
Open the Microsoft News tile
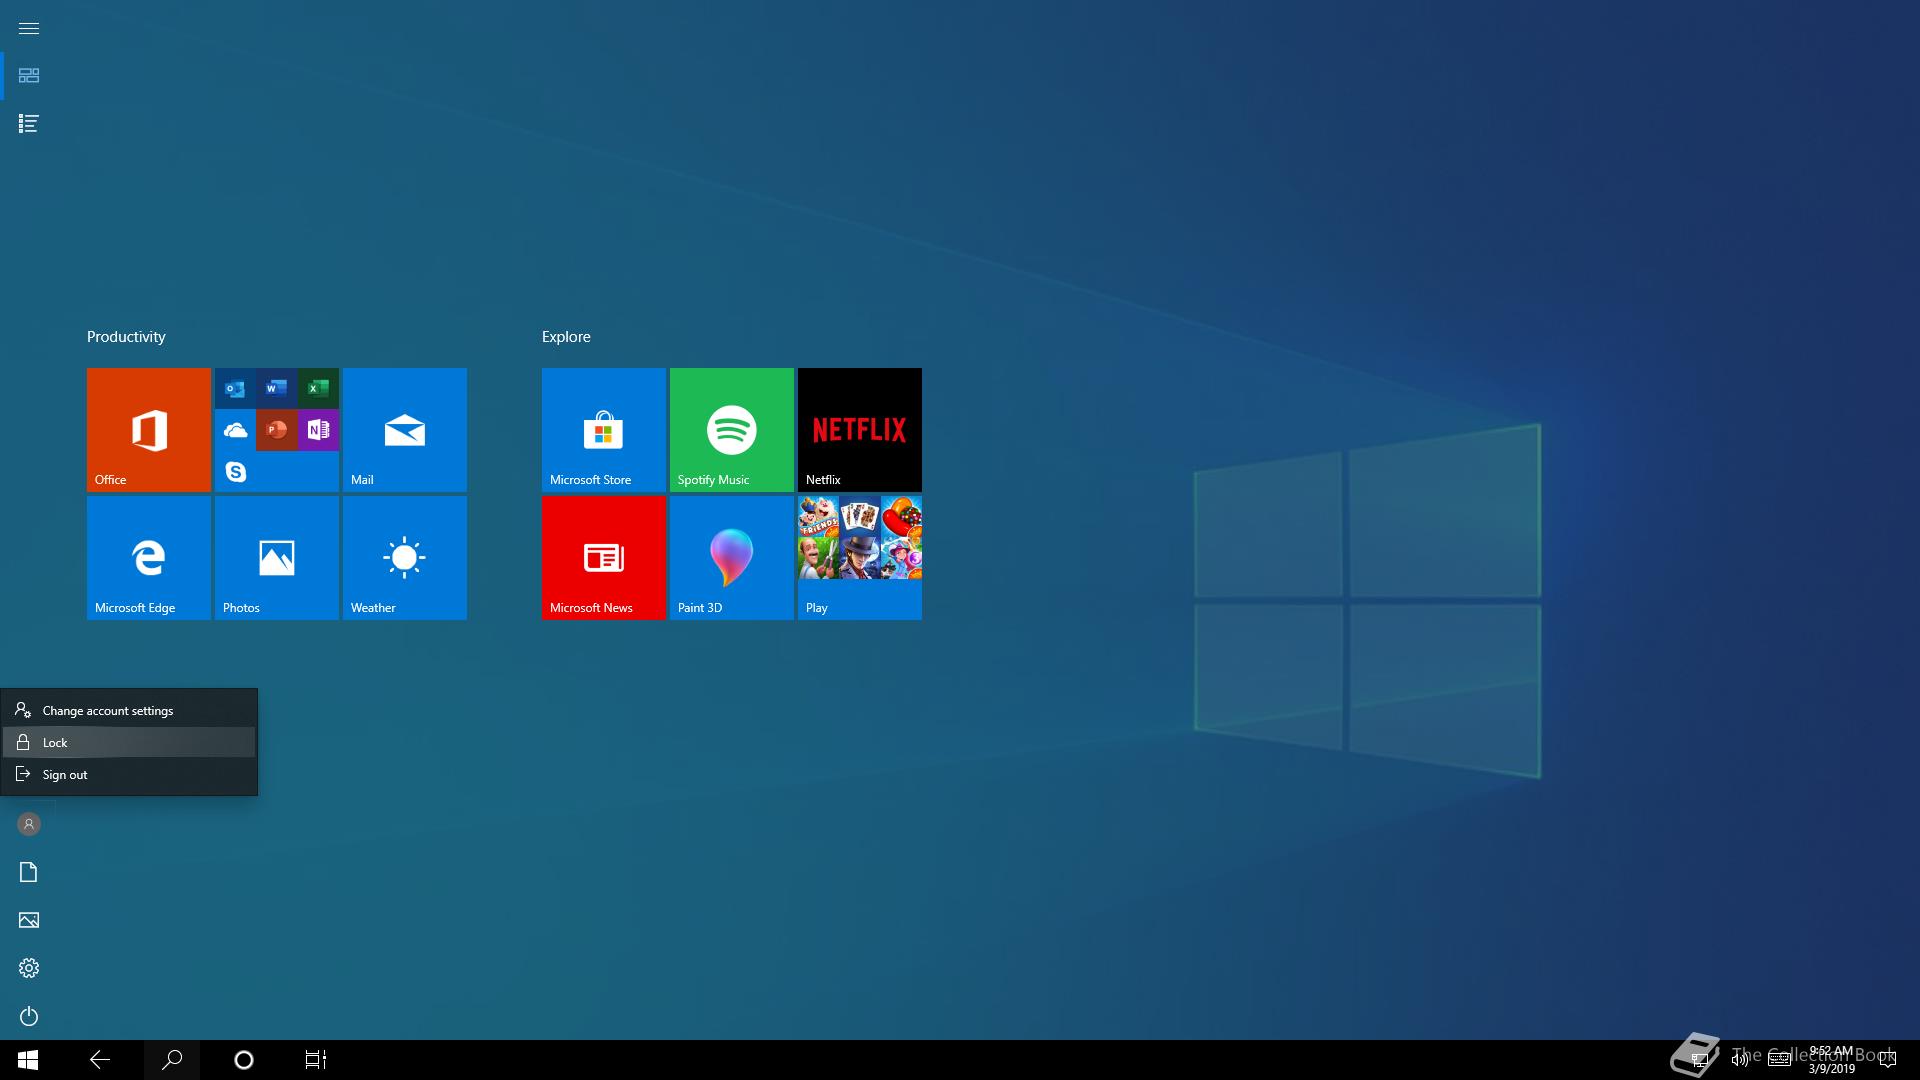(x=604, y=558)
